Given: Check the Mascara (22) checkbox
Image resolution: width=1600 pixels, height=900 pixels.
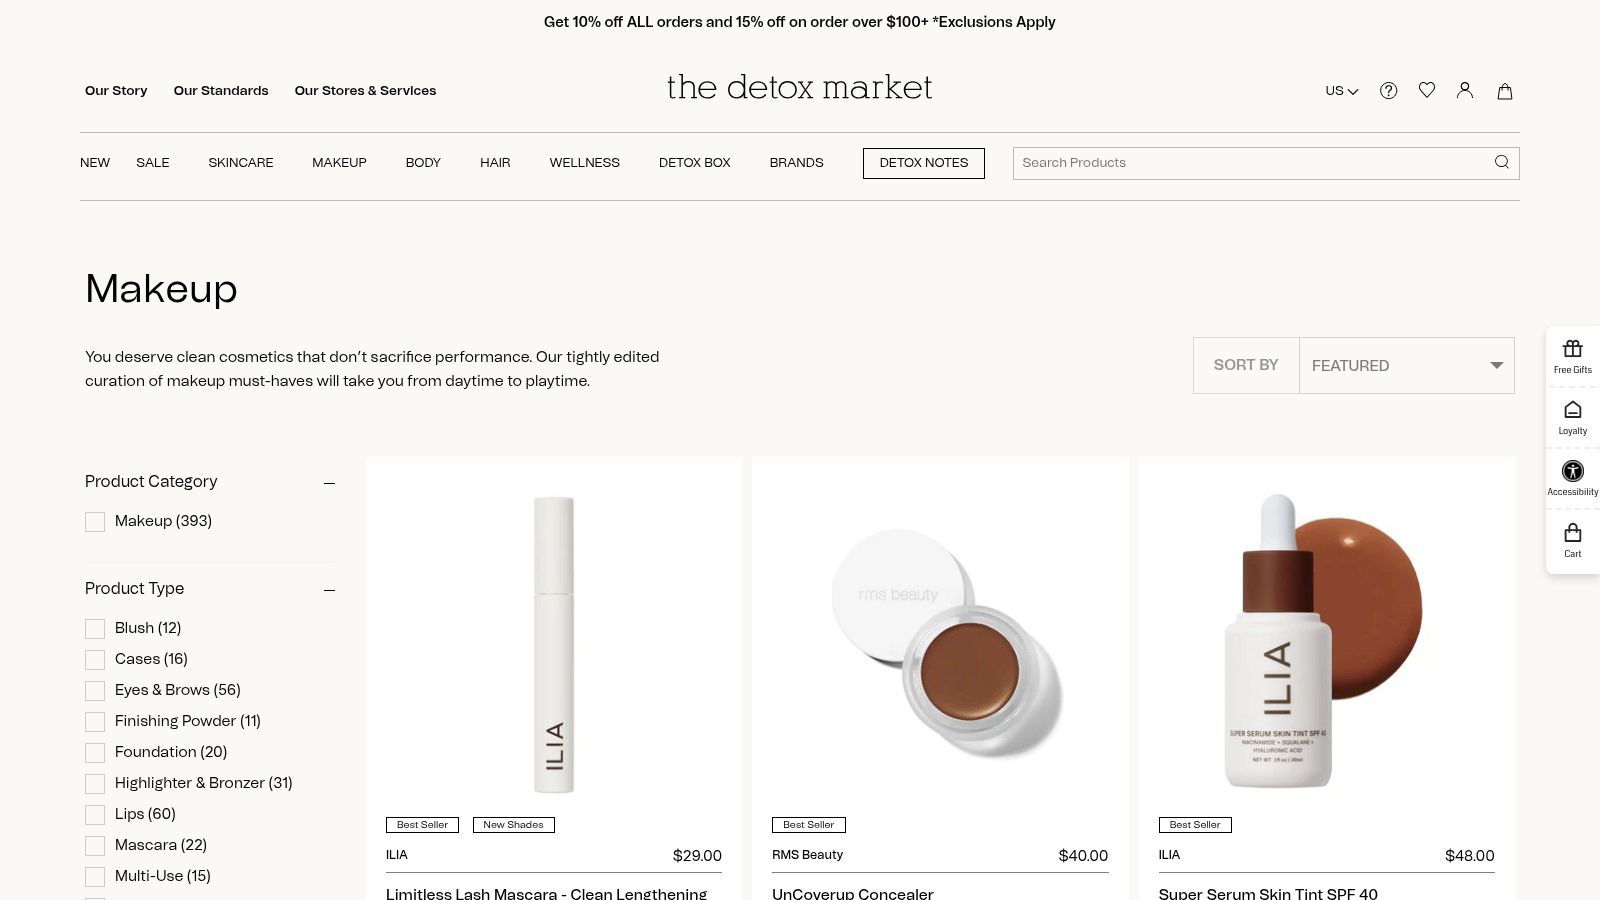Looking at the screenshot, I should (95, 846).
